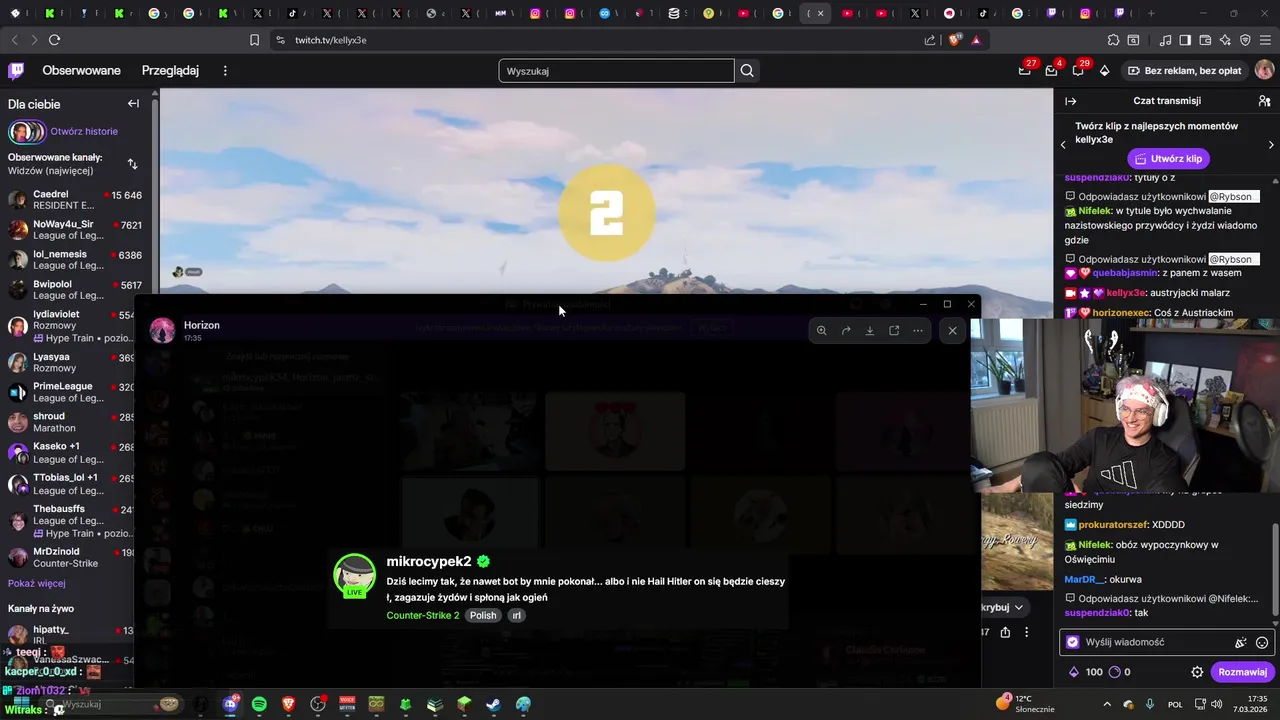Open image in browser from Discord viewer
Screen dimensions: 1280x720
pos(894,331)
